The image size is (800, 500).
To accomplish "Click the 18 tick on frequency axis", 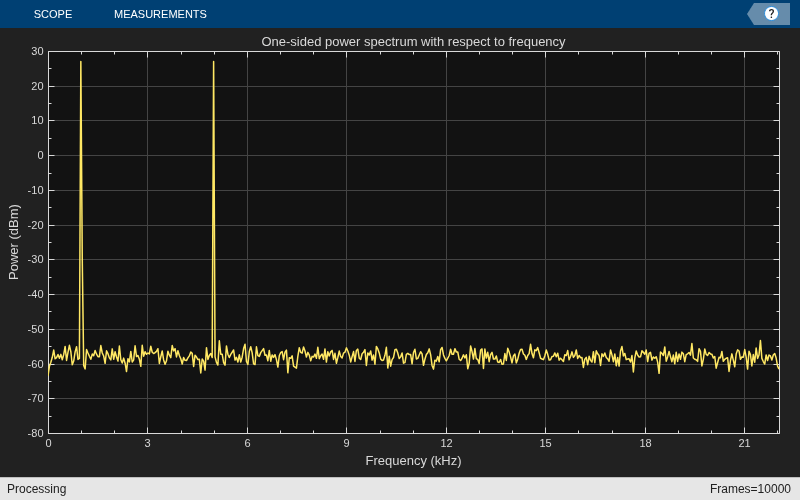I will pos(645,443).
